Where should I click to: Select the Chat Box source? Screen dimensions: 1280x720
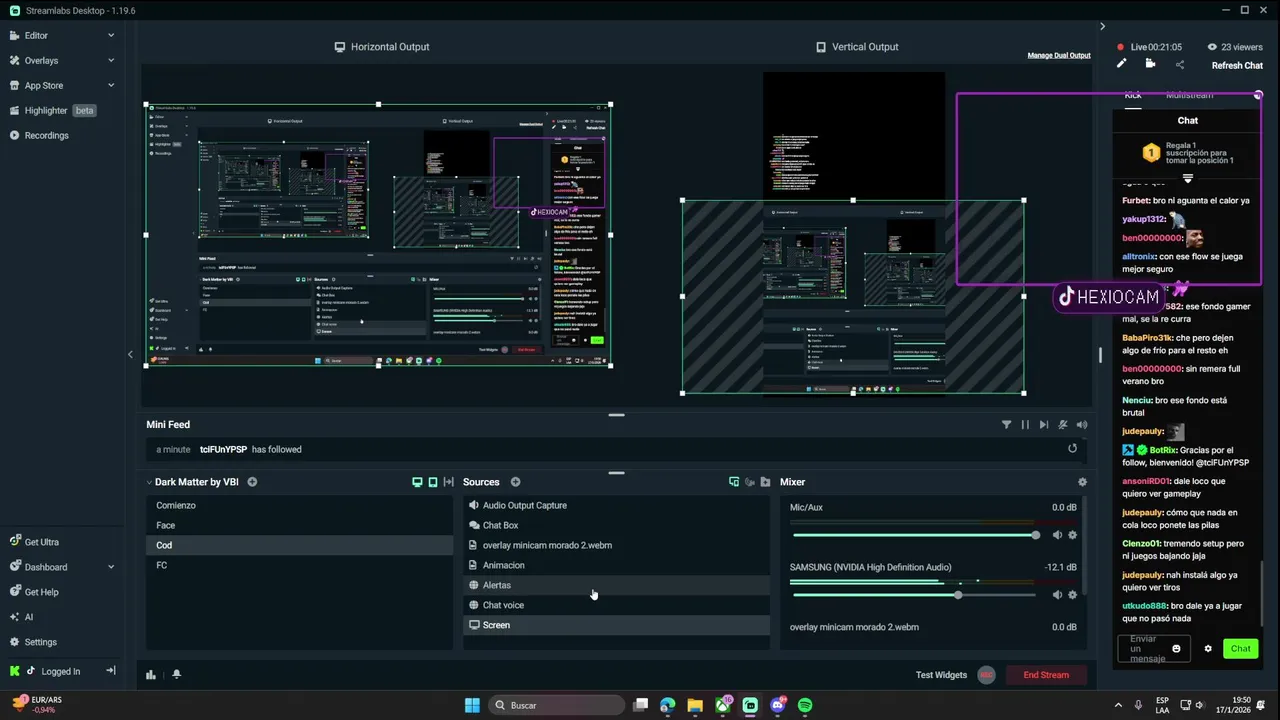click(616, 525)
